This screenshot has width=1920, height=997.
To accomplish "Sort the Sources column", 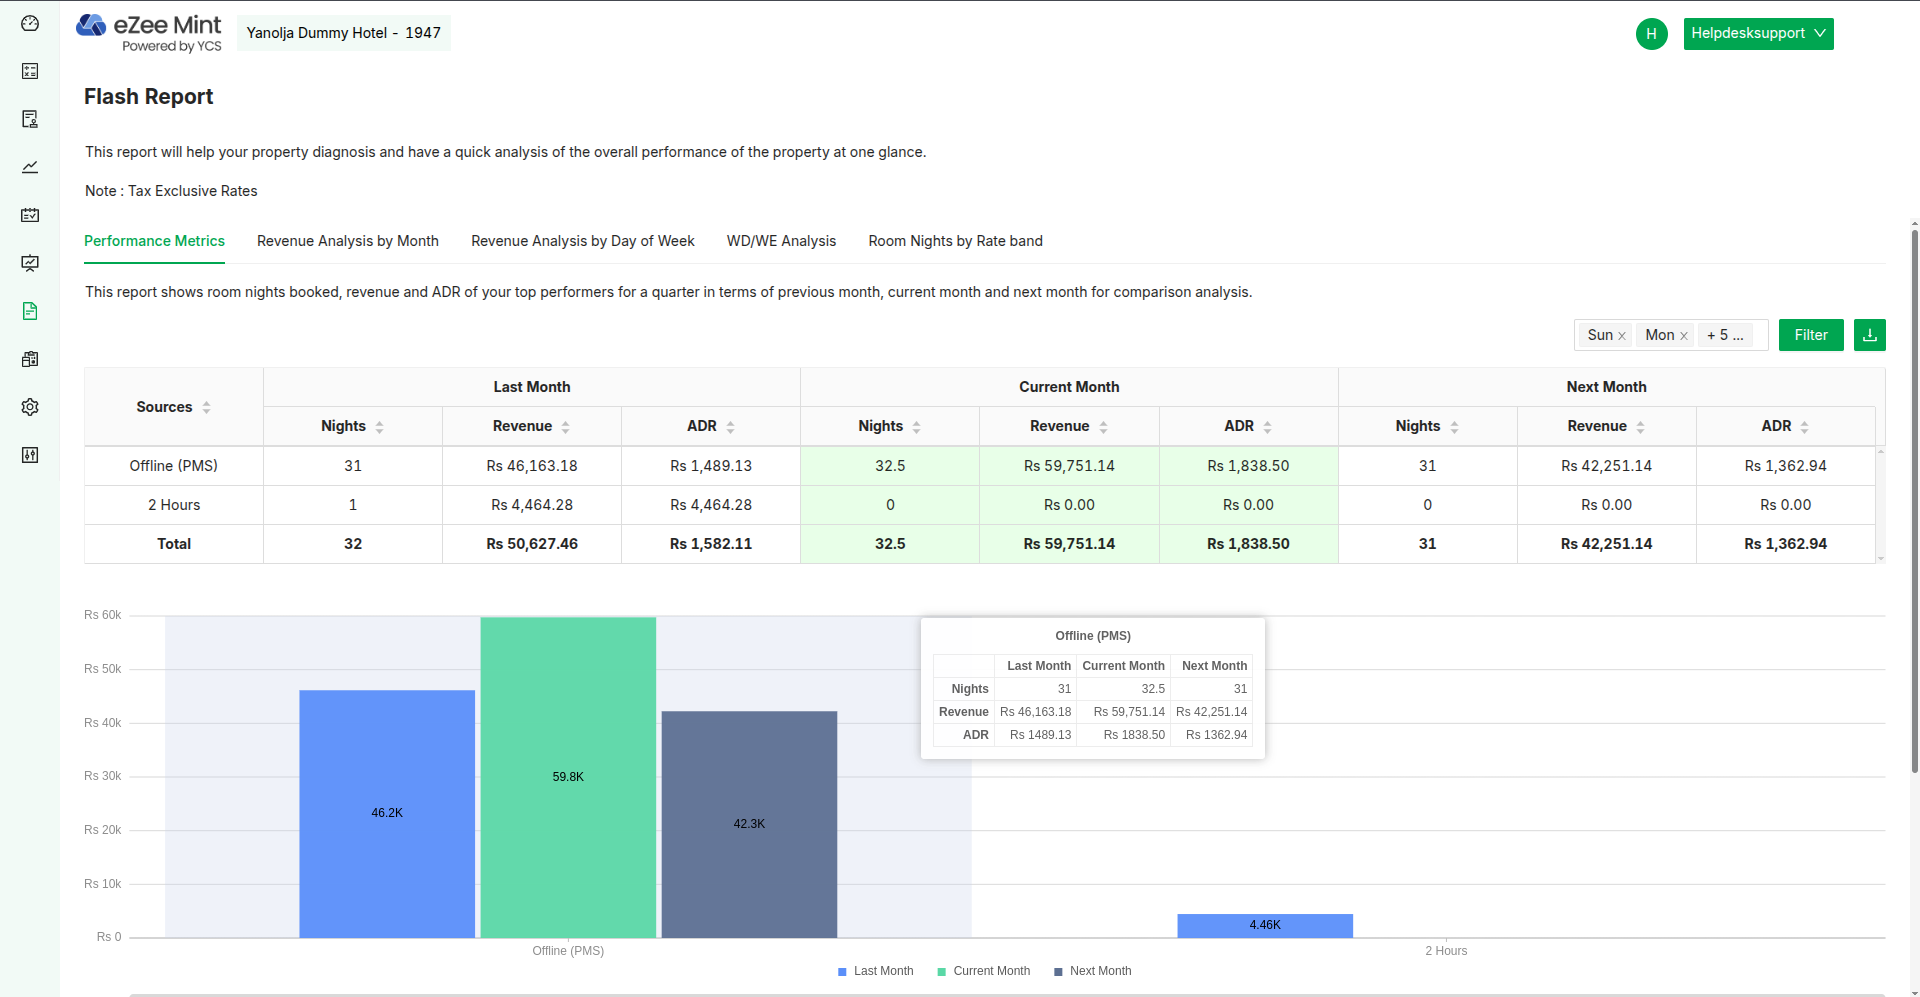I will [207, 407].
